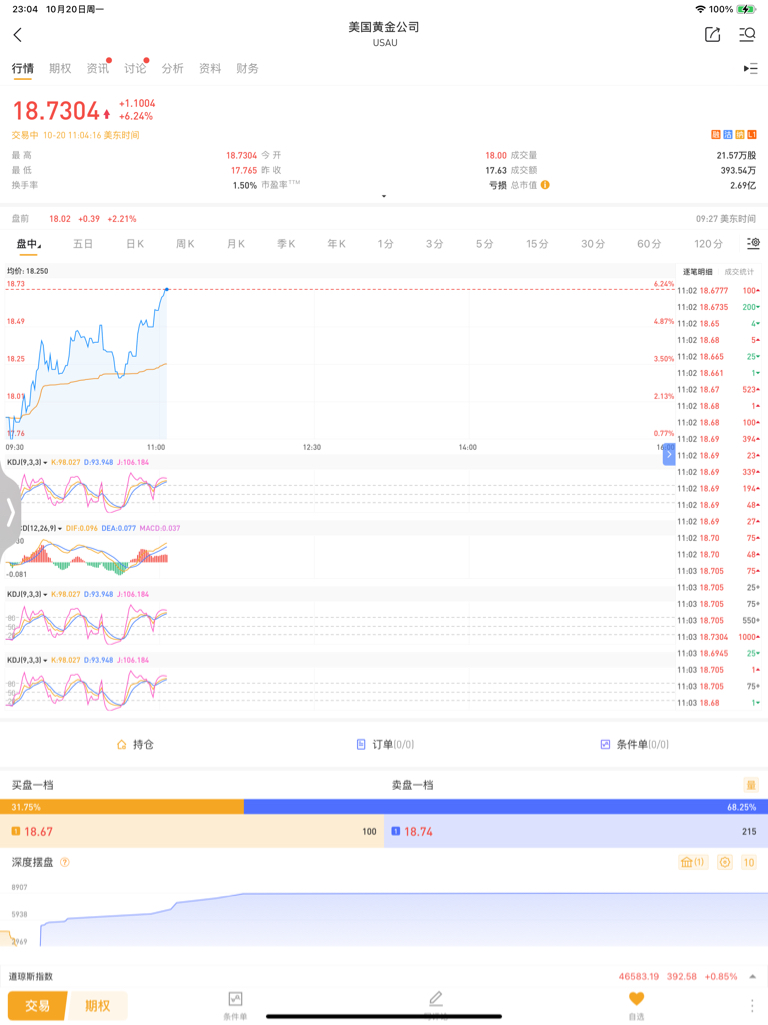Open depth chart target settings icon
768x1025 pixels.
pos(725,862)
